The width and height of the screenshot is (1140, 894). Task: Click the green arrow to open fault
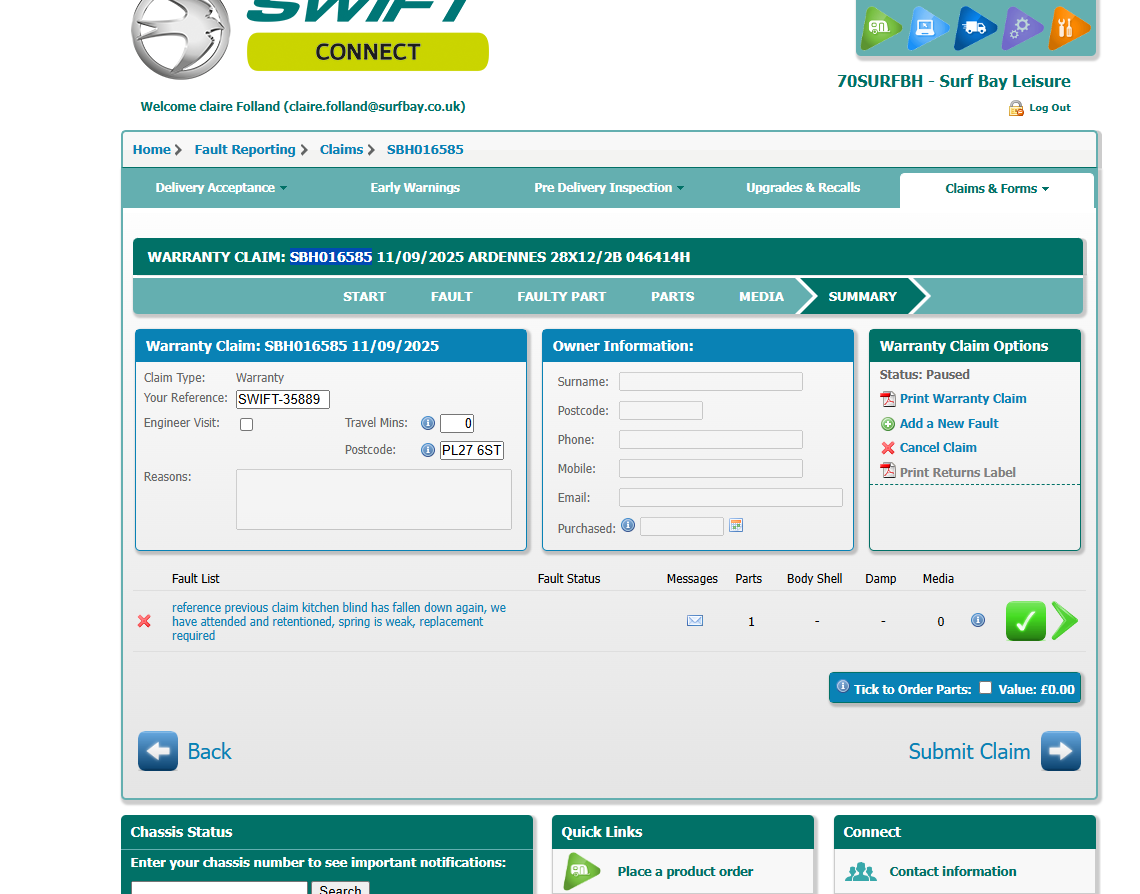click(1065, 621)
